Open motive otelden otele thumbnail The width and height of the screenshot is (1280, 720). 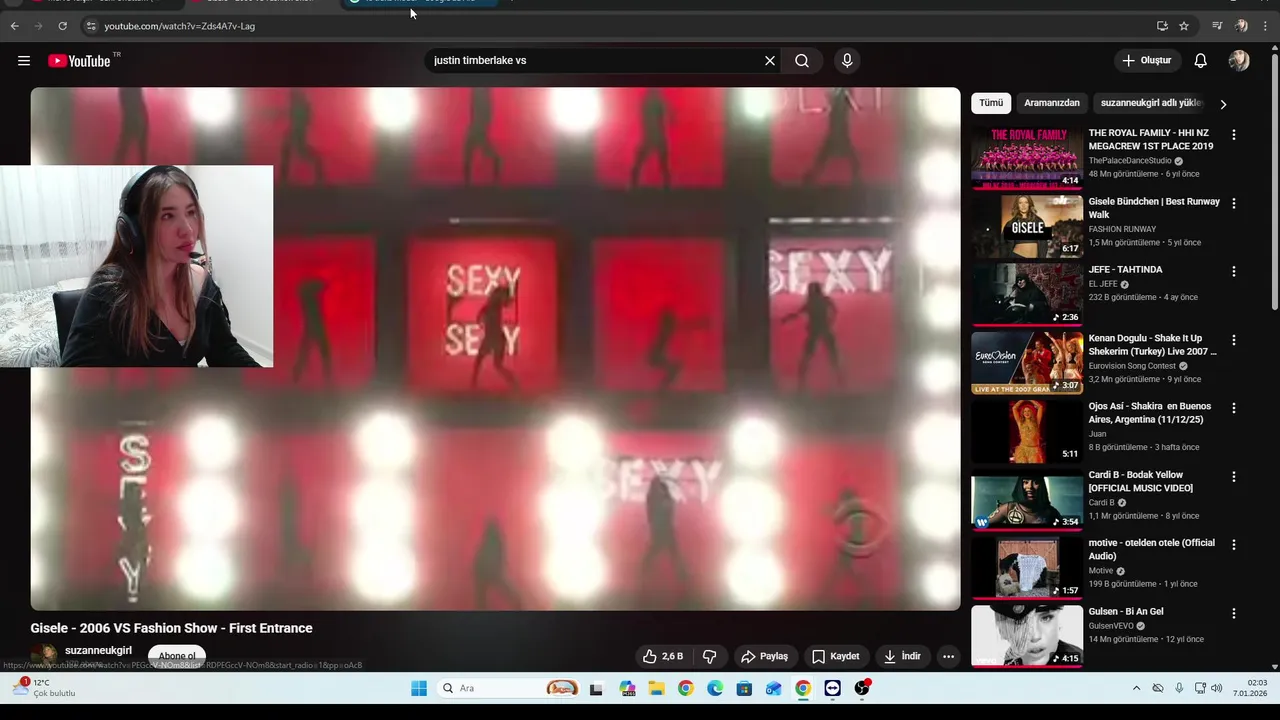[1027, 568]
